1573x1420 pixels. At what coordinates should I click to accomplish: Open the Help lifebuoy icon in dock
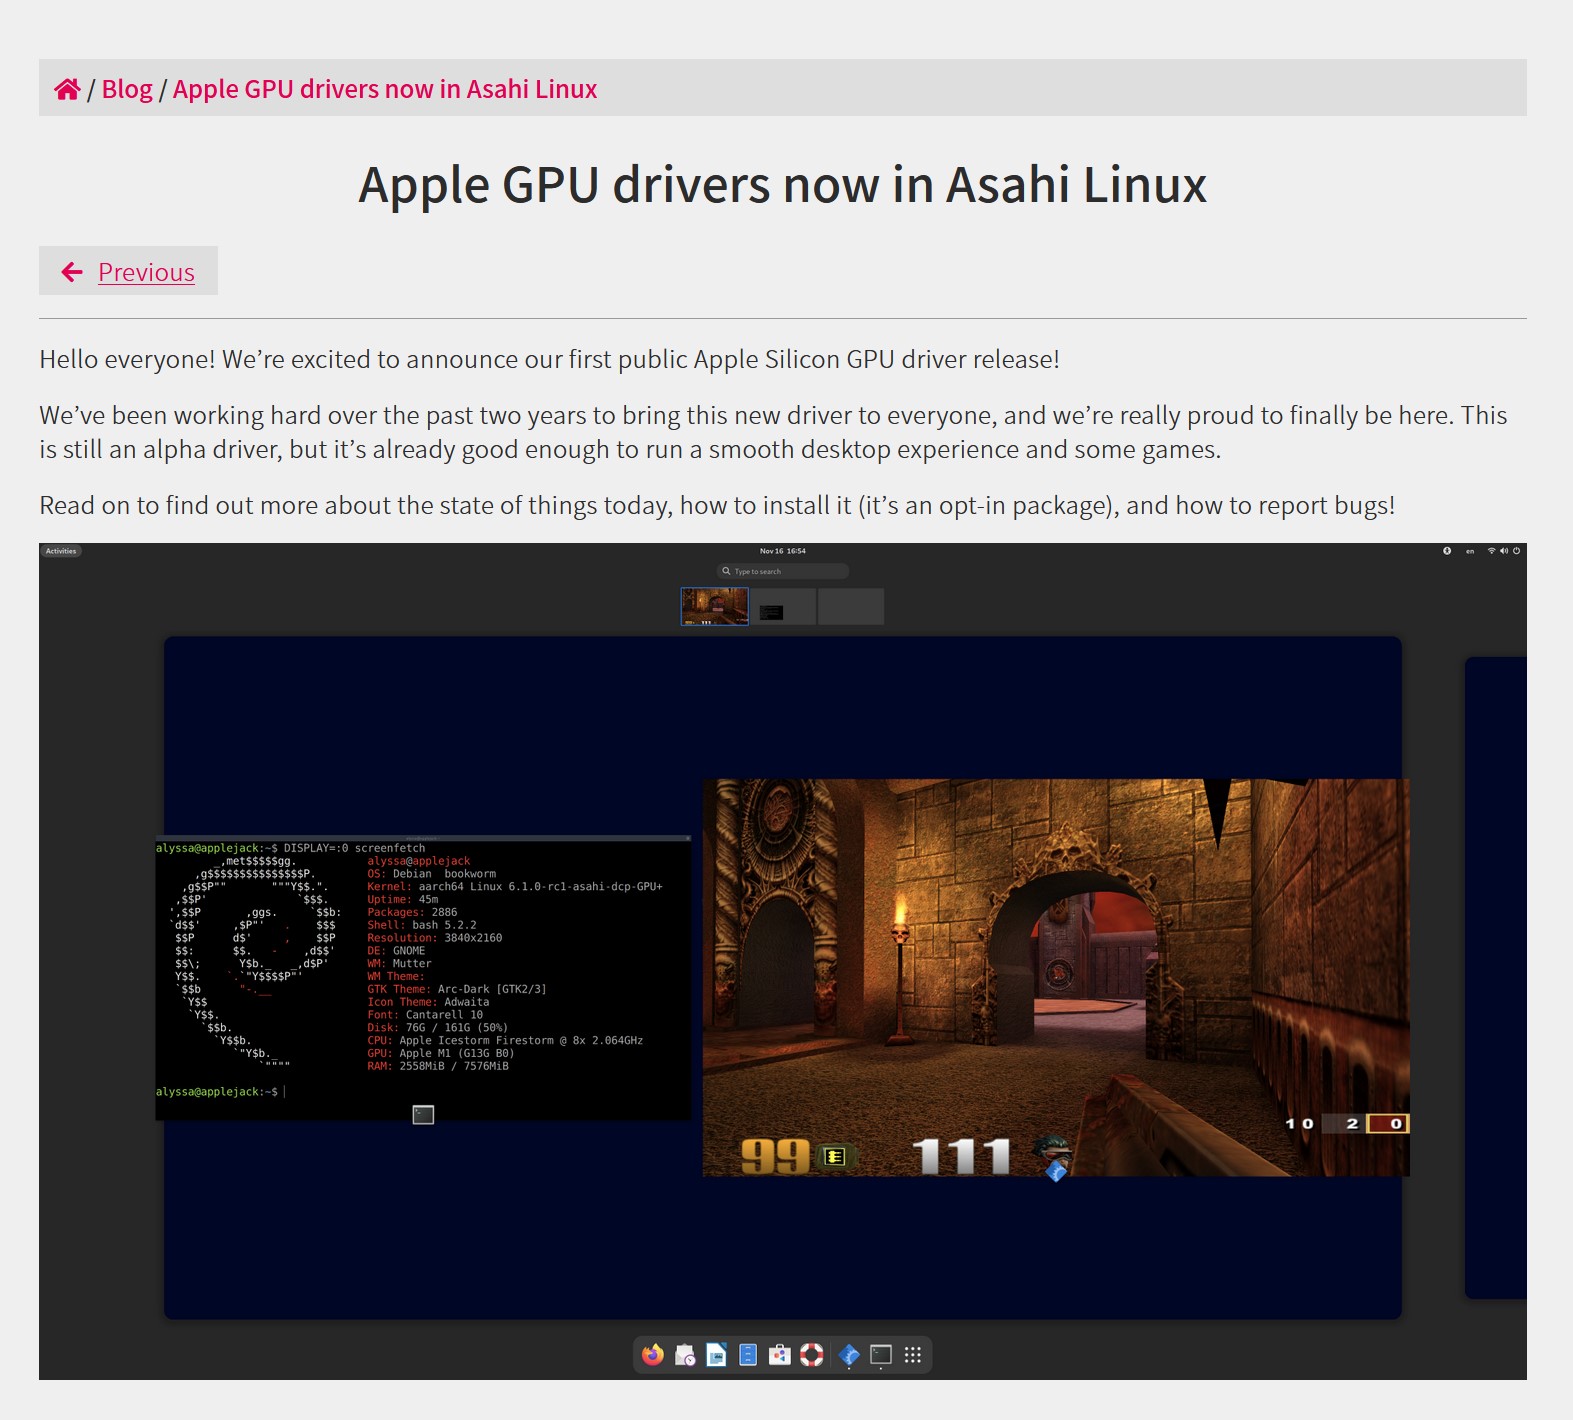[812, 1355]
